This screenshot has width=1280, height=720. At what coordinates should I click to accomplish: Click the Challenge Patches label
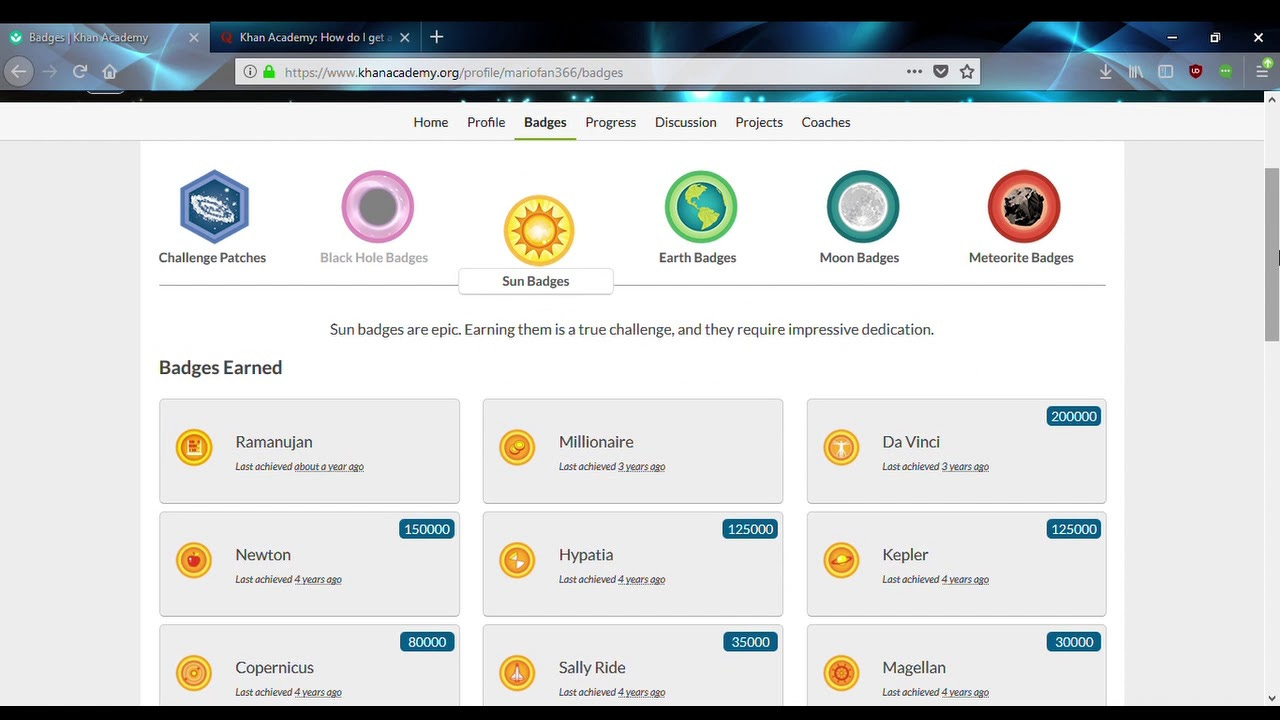(212, 258)
